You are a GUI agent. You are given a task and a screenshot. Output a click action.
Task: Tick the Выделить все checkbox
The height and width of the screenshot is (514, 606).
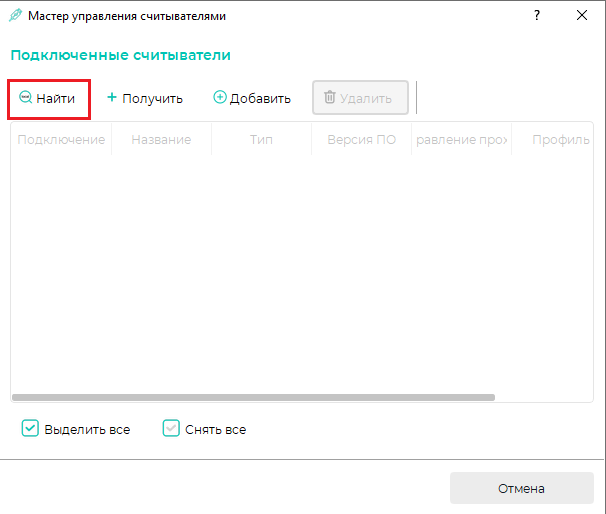pyautogui.click(x=30, y=428)
